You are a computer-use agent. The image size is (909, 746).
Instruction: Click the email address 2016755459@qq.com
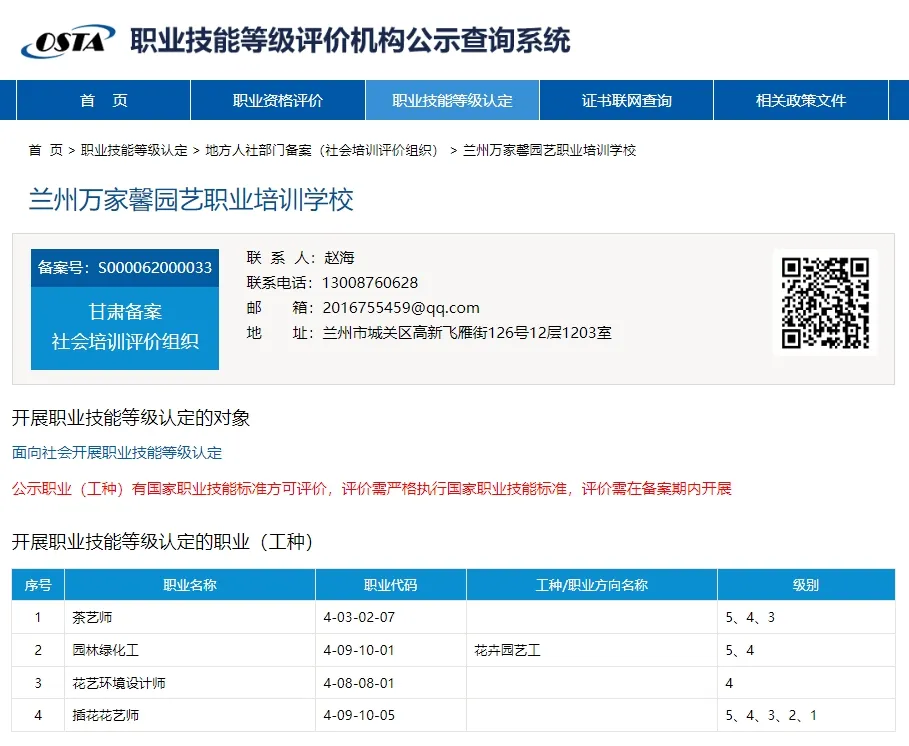point(399,307)
